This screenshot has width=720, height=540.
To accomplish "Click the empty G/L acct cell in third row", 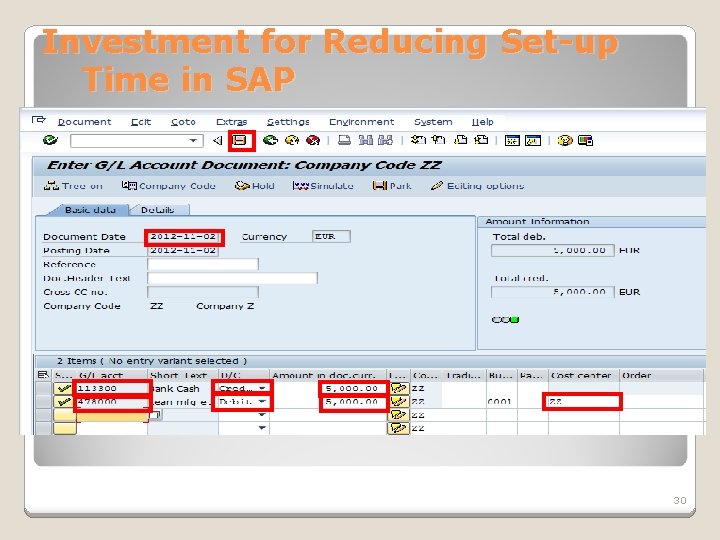I will [112, 415].
